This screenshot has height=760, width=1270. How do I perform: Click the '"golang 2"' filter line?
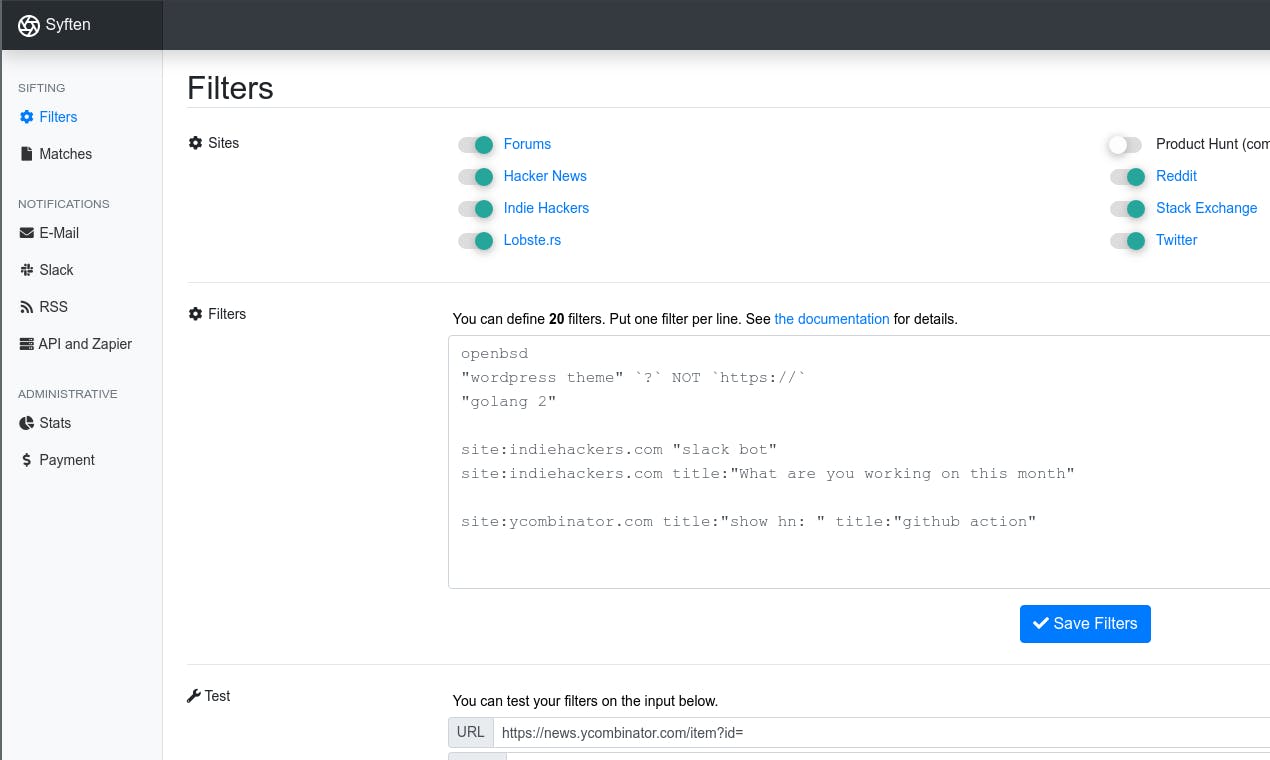(x=508, y=401)
